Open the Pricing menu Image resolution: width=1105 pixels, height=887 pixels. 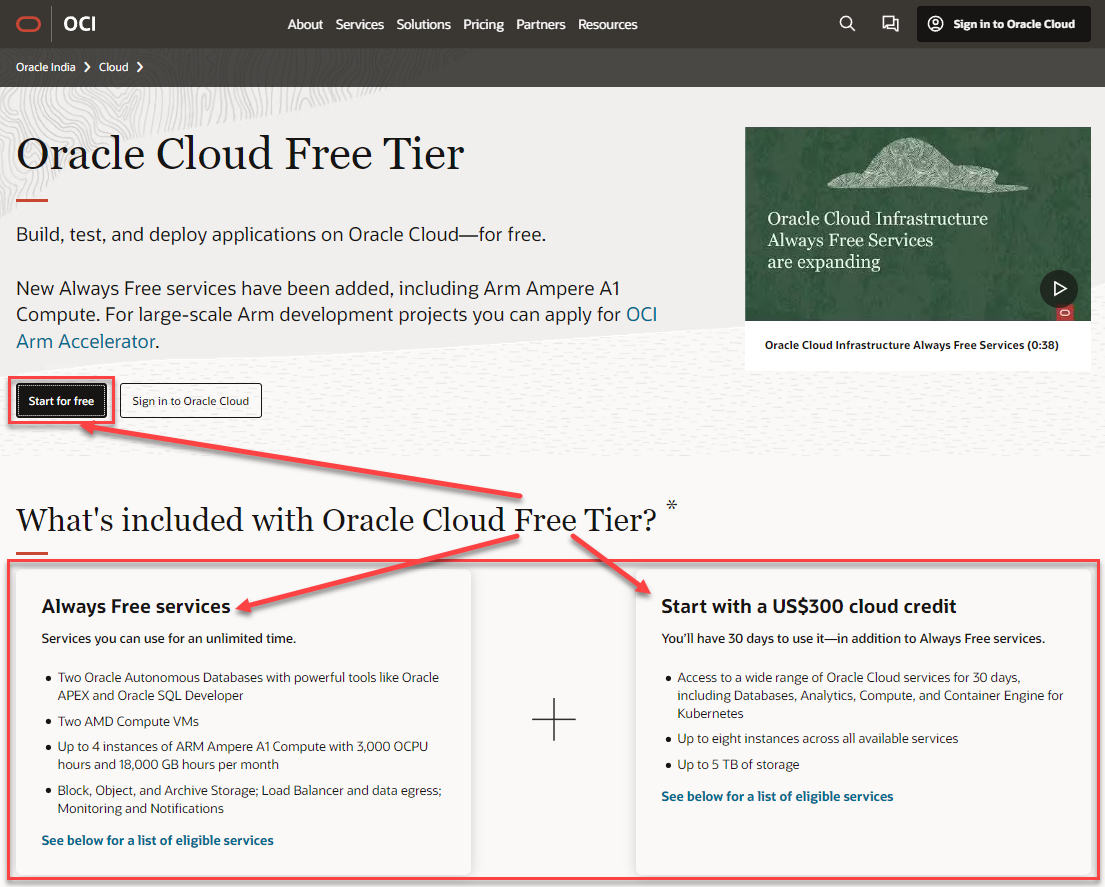[483, 25]
